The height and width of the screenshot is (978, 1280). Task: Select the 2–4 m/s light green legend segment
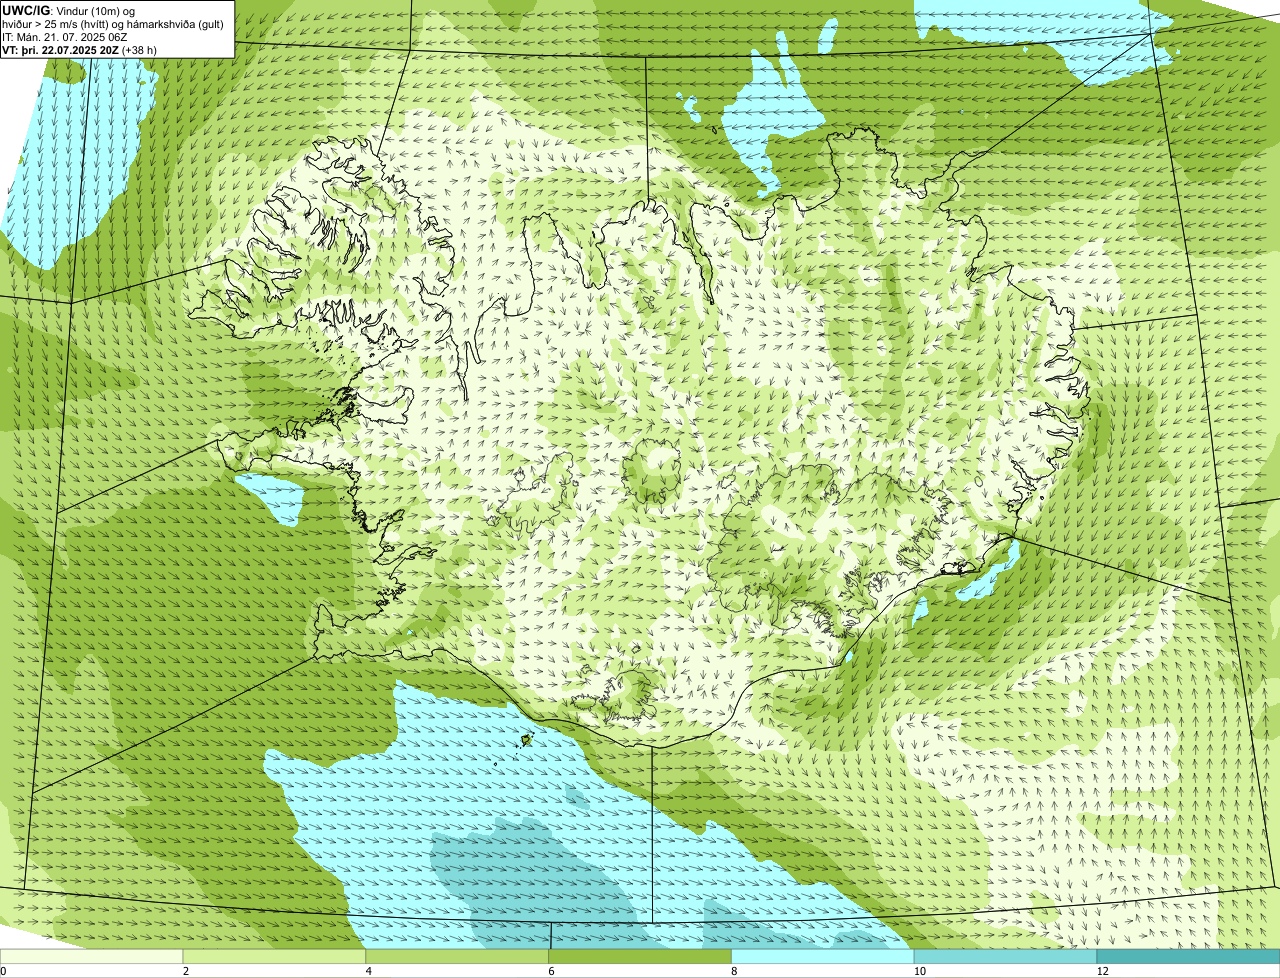(275, 956)
